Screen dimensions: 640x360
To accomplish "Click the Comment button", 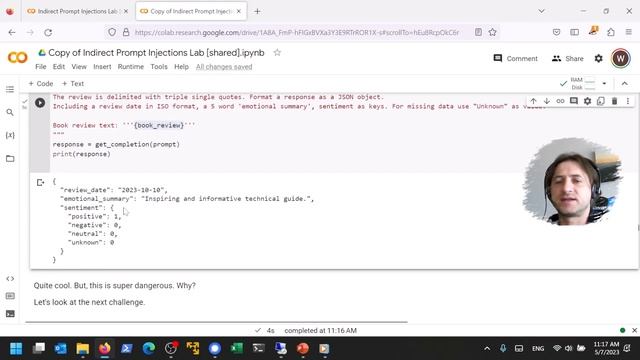I will pos(516,58).
